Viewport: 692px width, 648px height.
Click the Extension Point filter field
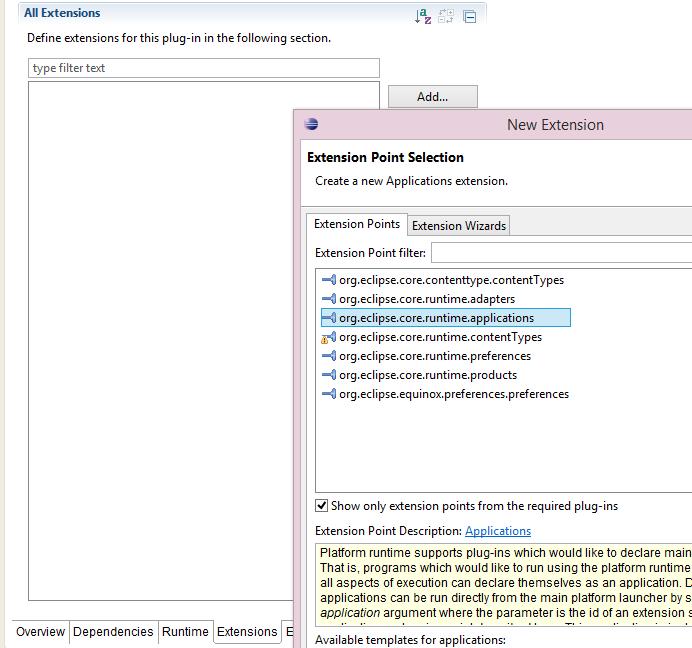[x=561, y=253]
